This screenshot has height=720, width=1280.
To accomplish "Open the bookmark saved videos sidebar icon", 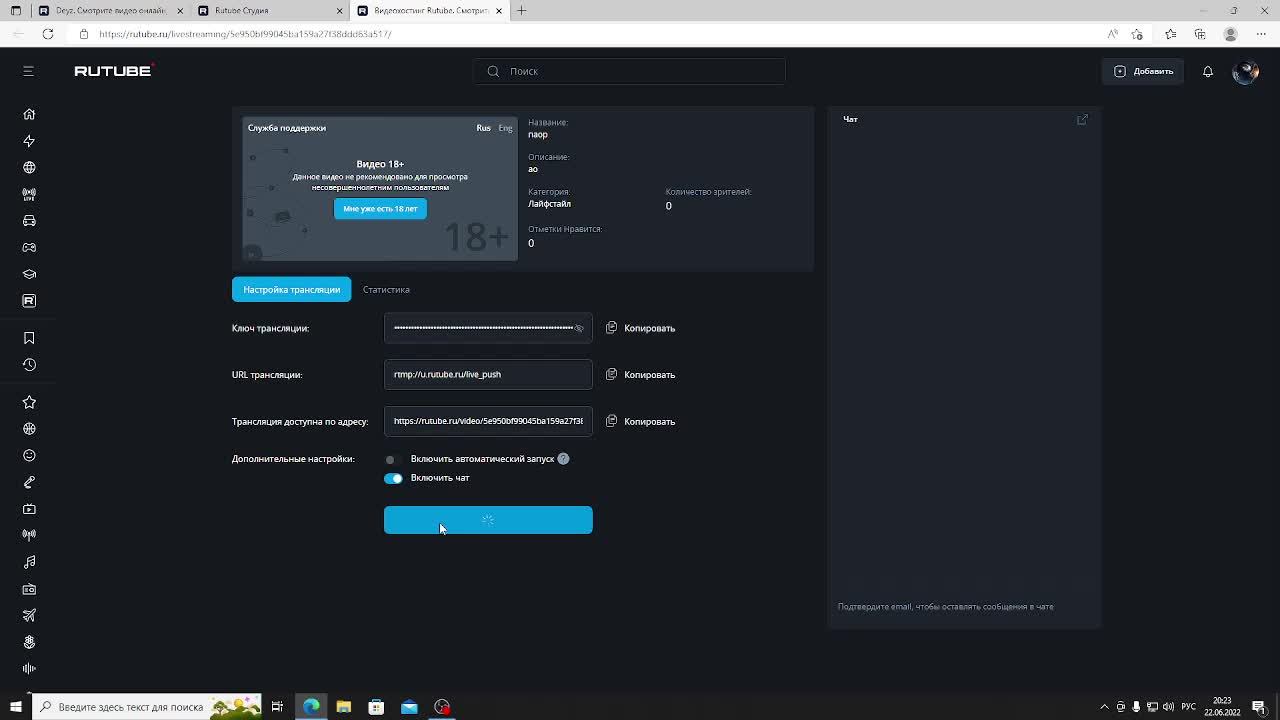I will 29,338.
